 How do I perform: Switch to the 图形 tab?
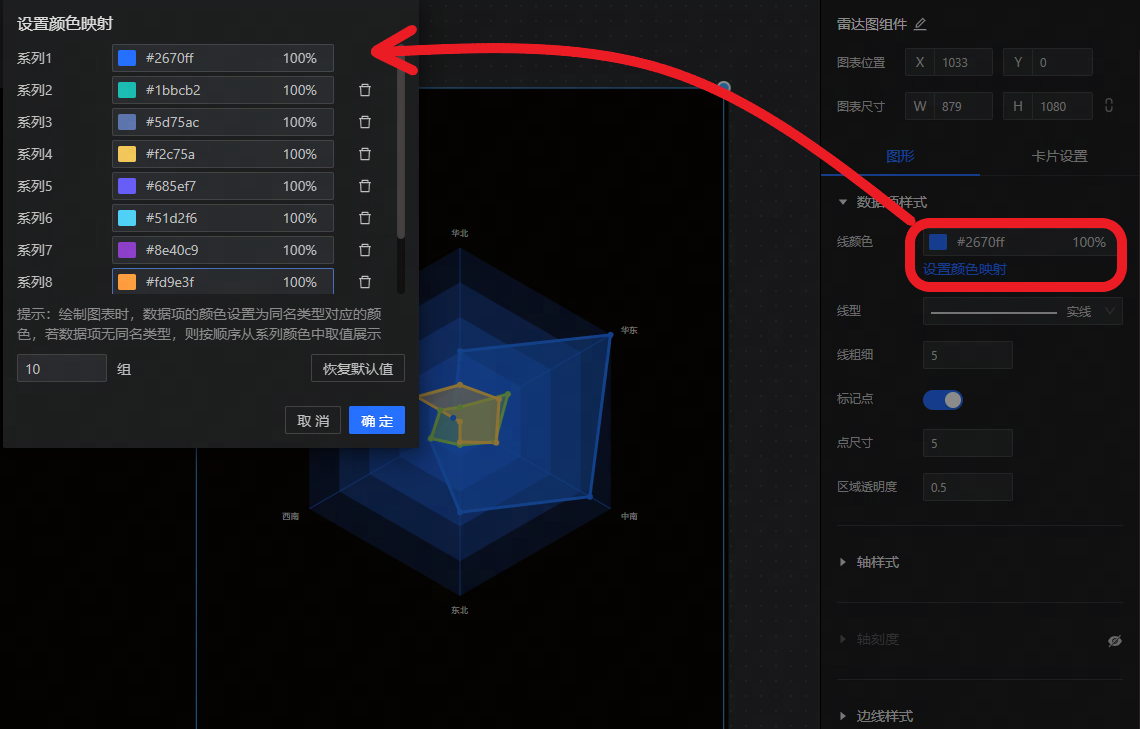pos(900,156)
